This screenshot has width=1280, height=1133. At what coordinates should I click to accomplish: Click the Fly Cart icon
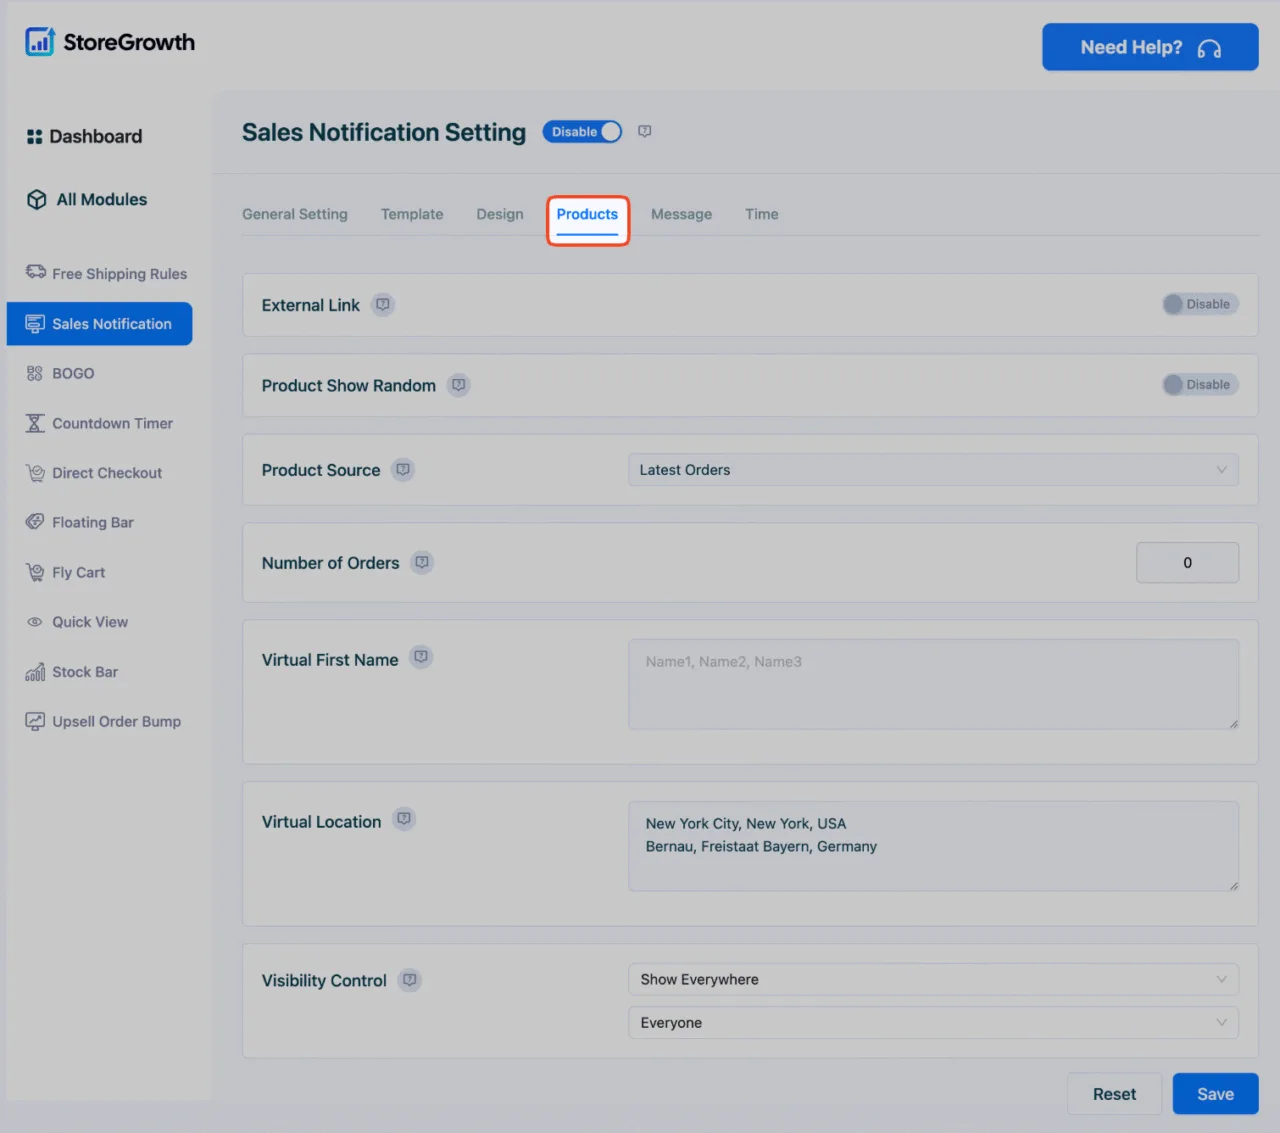[35, 572]
